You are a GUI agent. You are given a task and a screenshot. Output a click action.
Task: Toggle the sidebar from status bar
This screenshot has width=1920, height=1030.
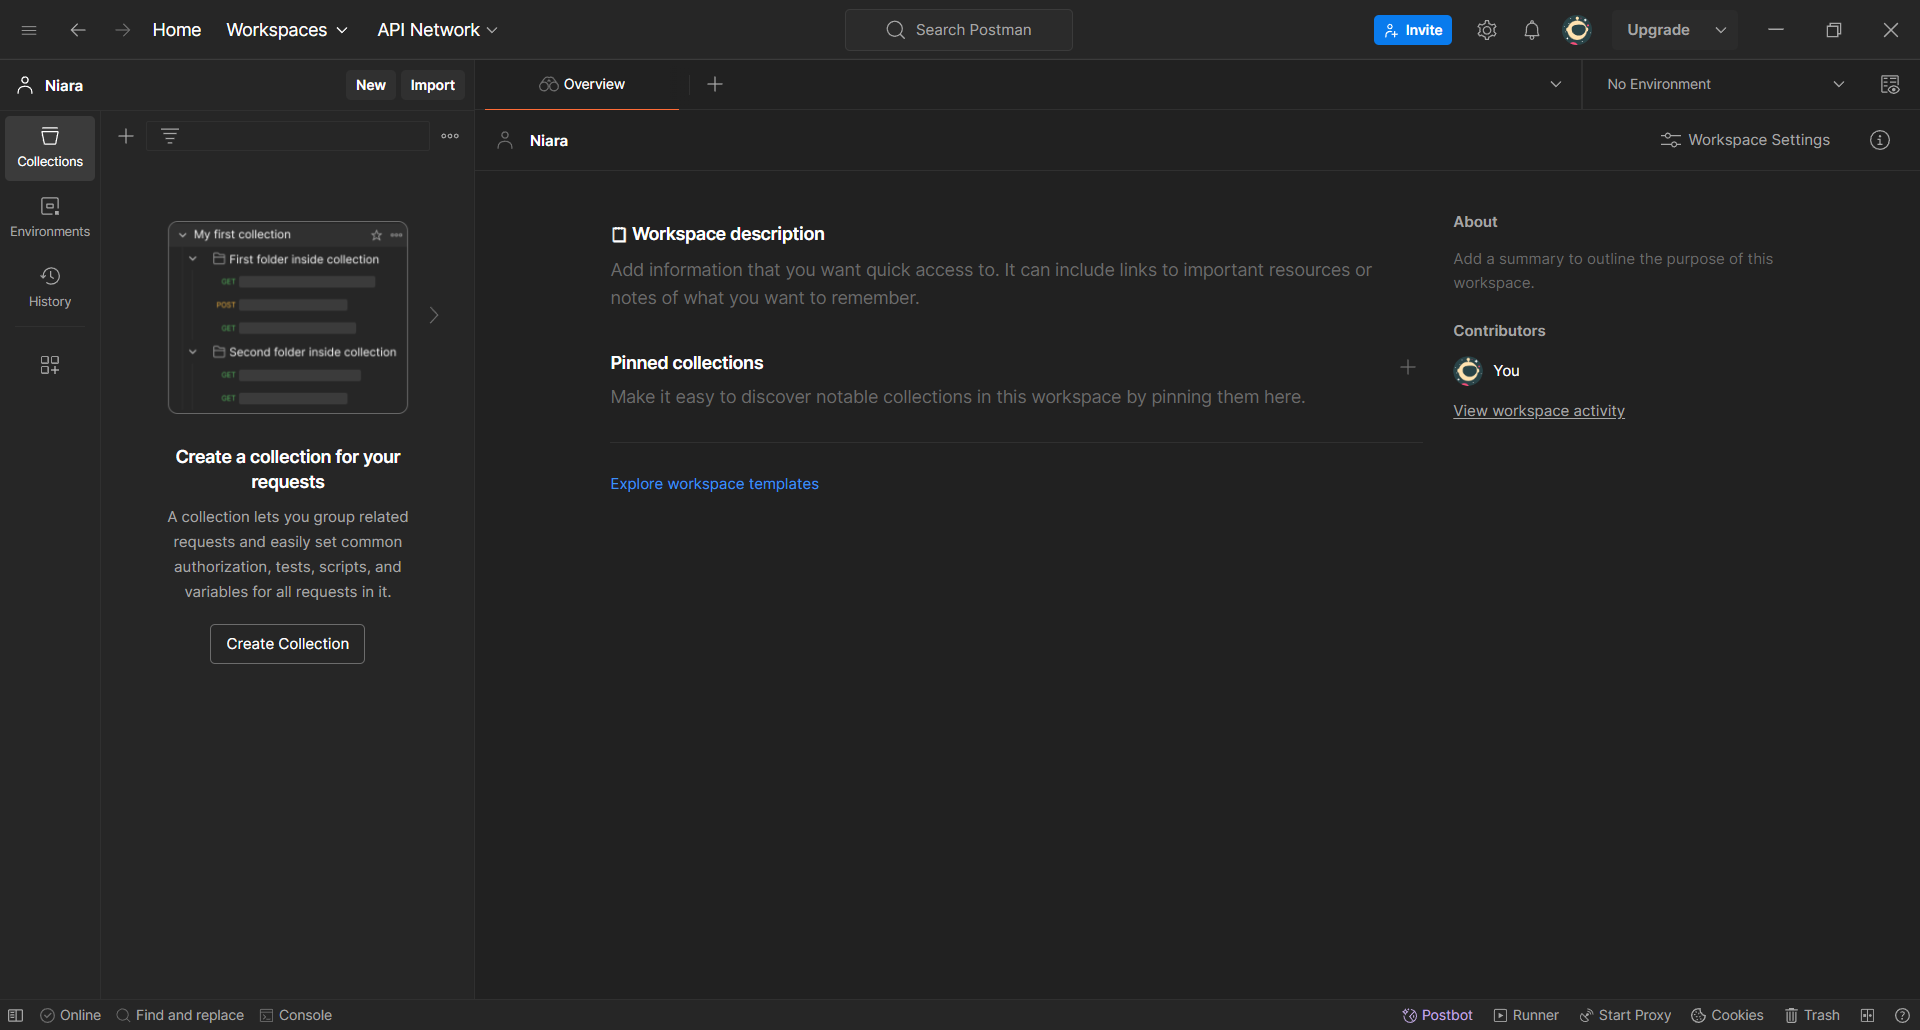click(x=16, y=1015)
